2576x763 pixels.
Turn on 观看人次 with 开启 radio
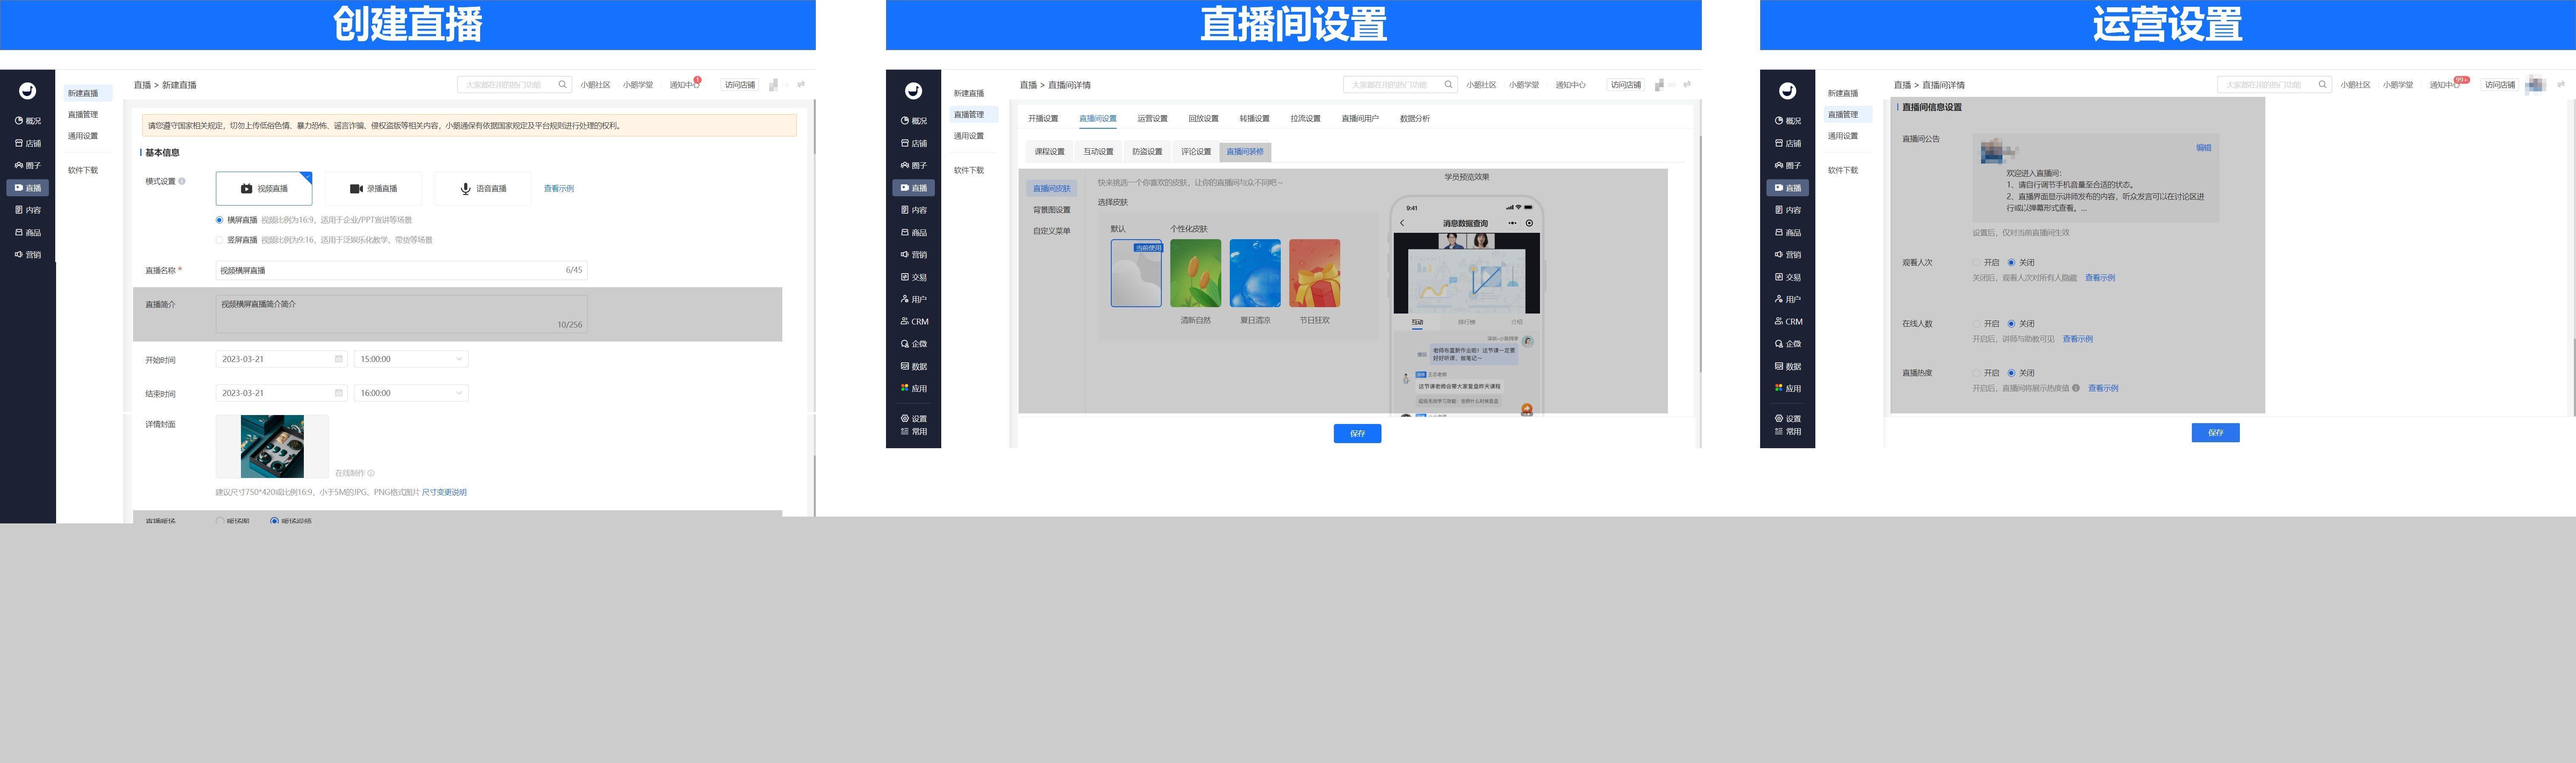click(x=1976, y=263)
